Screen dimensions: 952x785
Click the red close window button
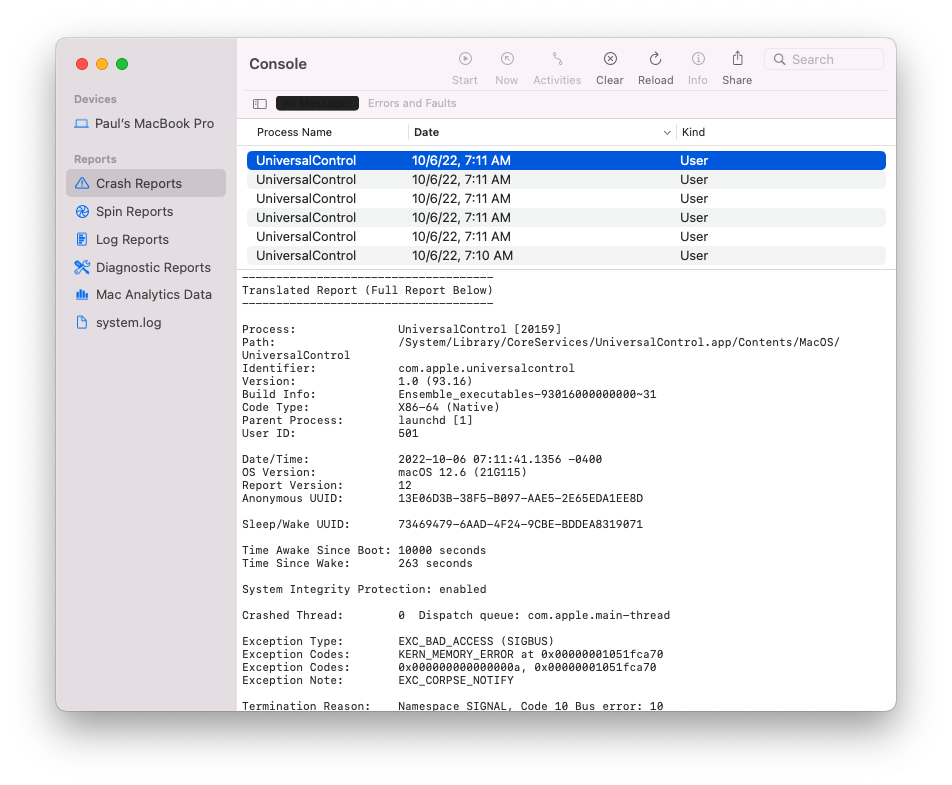(82, 64)
